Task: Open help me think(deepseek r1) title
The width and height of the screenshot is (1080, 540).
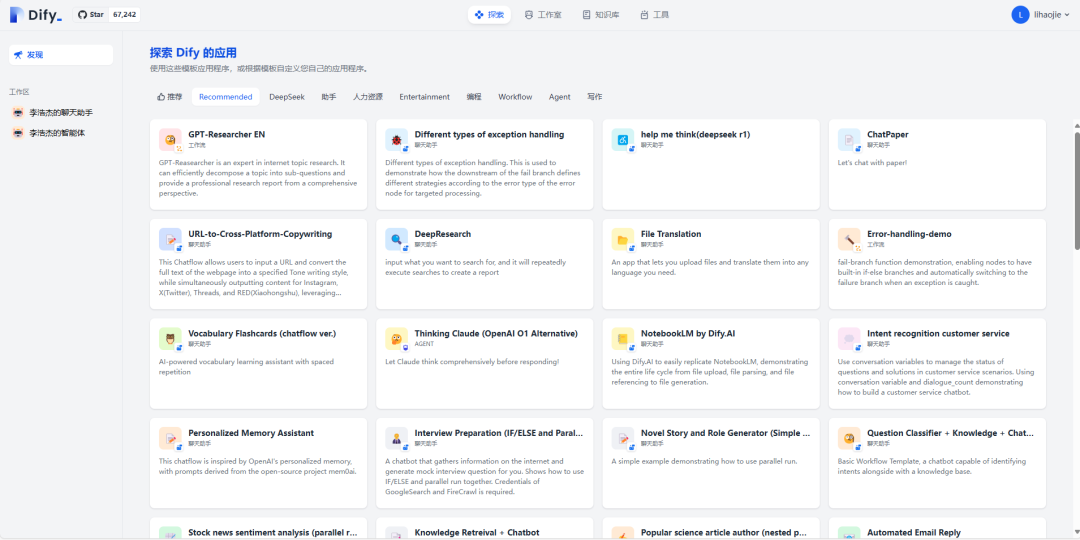Action: [696, 135]
